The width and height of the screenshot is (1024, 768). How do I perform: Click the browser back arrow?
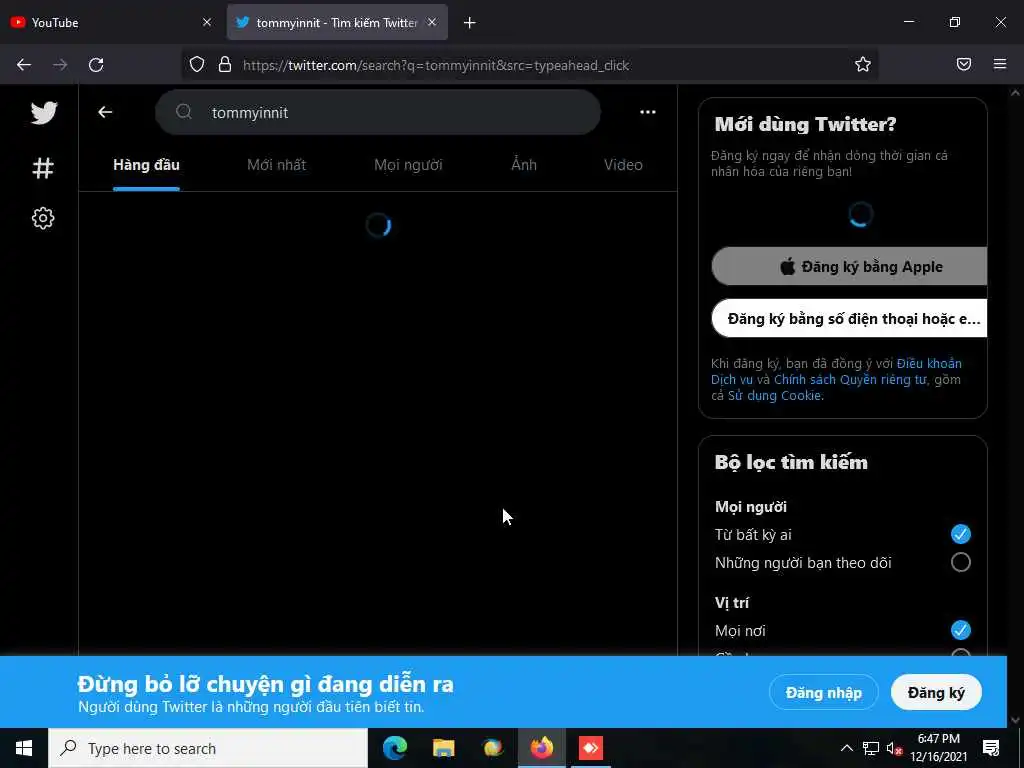(24, 65)
